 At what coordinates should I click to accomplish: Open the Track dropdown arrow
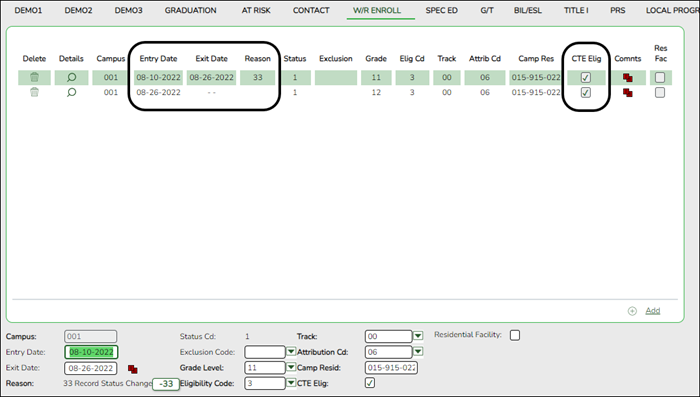(x=418, y=336)
